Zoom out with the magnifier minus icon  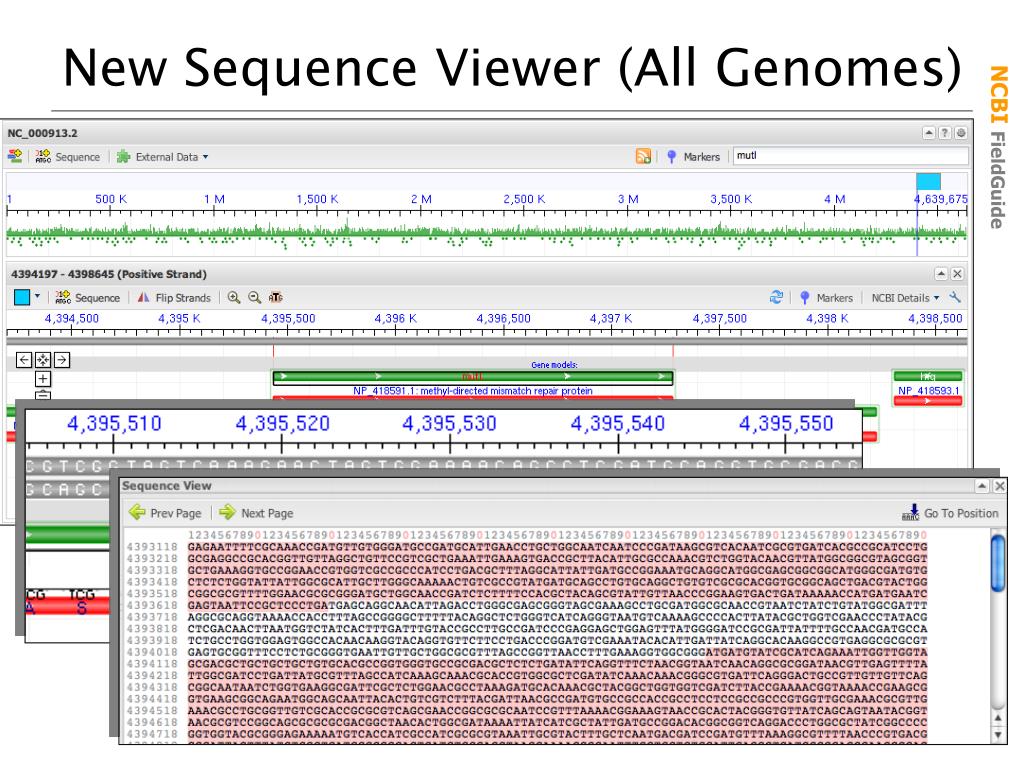coord(255,298)
